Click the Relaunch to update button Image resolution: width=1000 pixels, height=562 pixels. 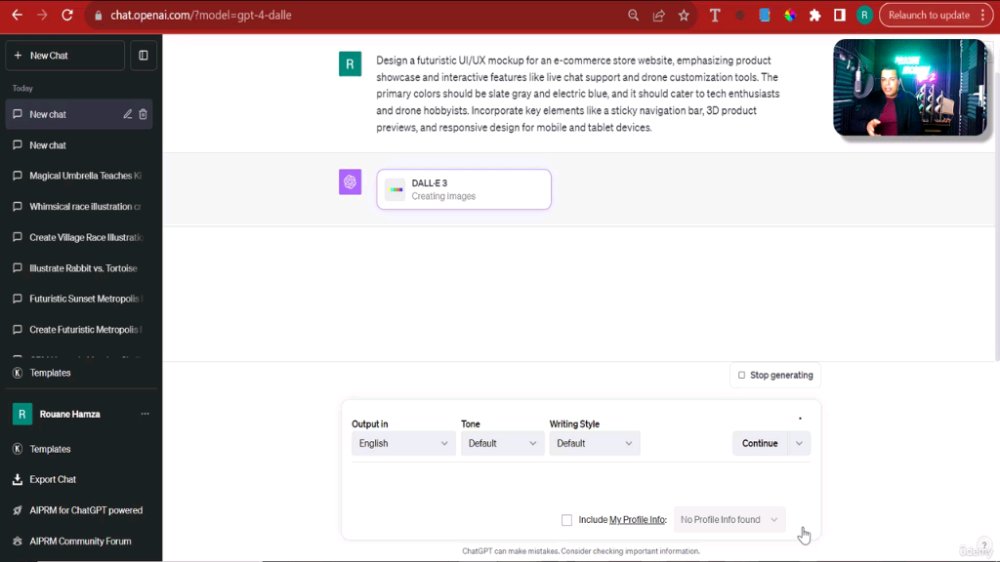point(929,15)
